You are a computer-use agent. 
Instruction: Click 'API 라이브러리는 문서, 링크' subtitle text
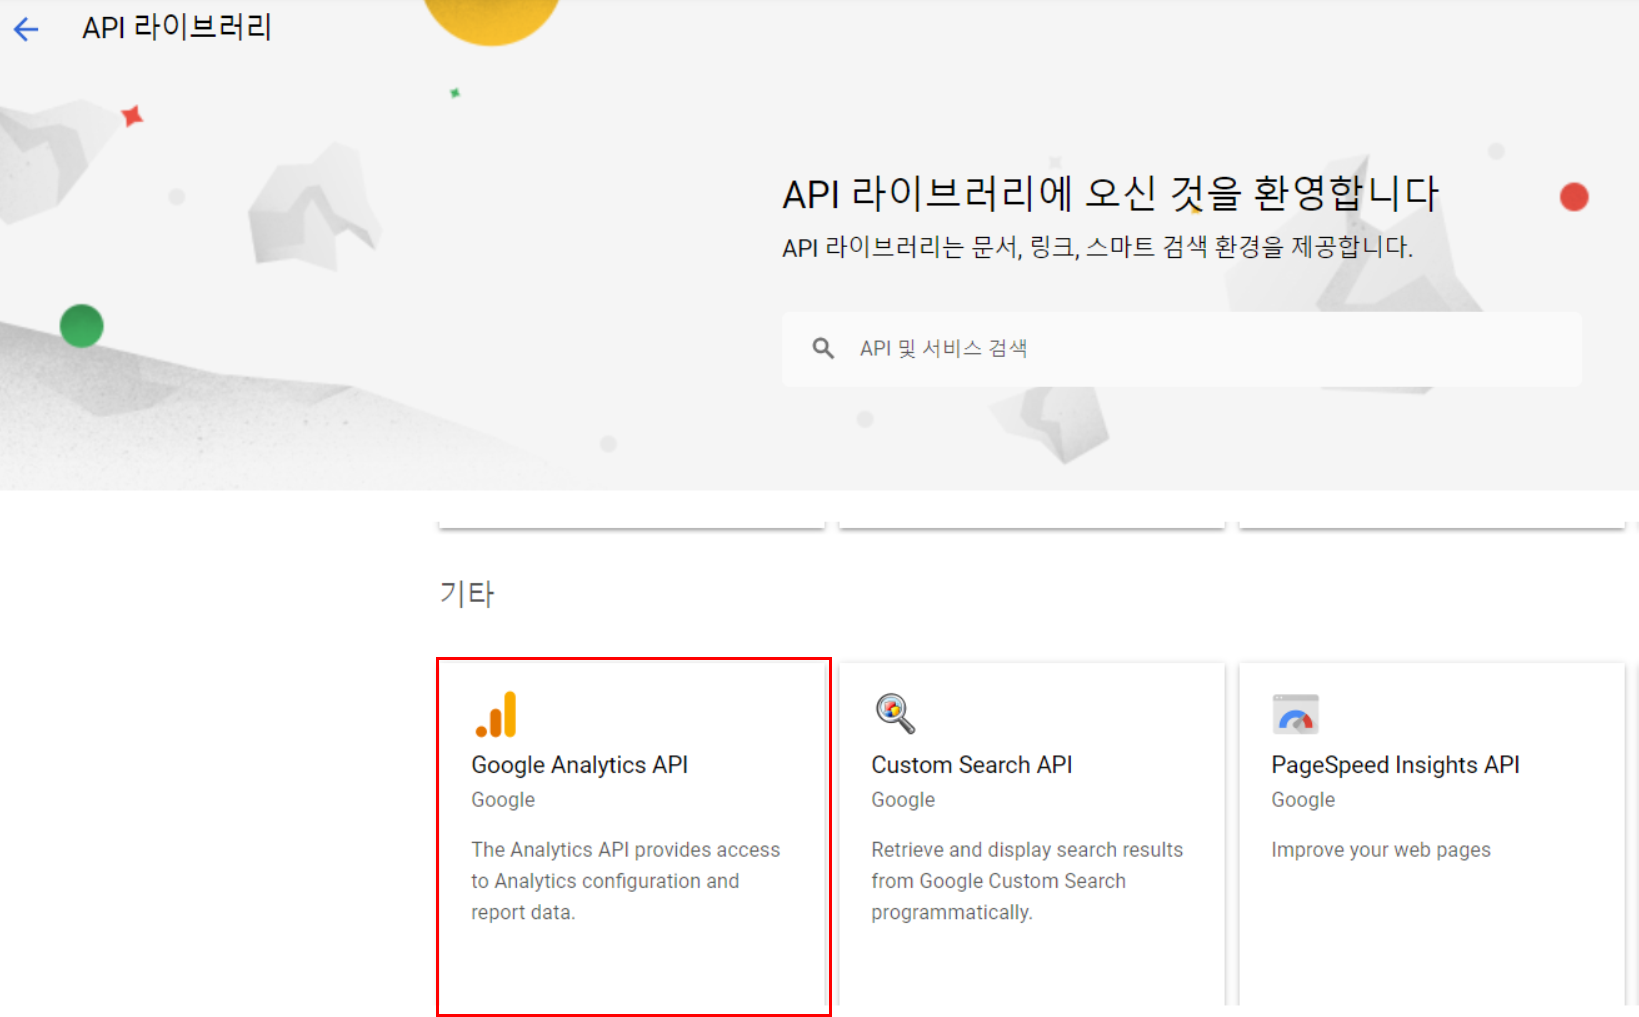pos(1097,247)
